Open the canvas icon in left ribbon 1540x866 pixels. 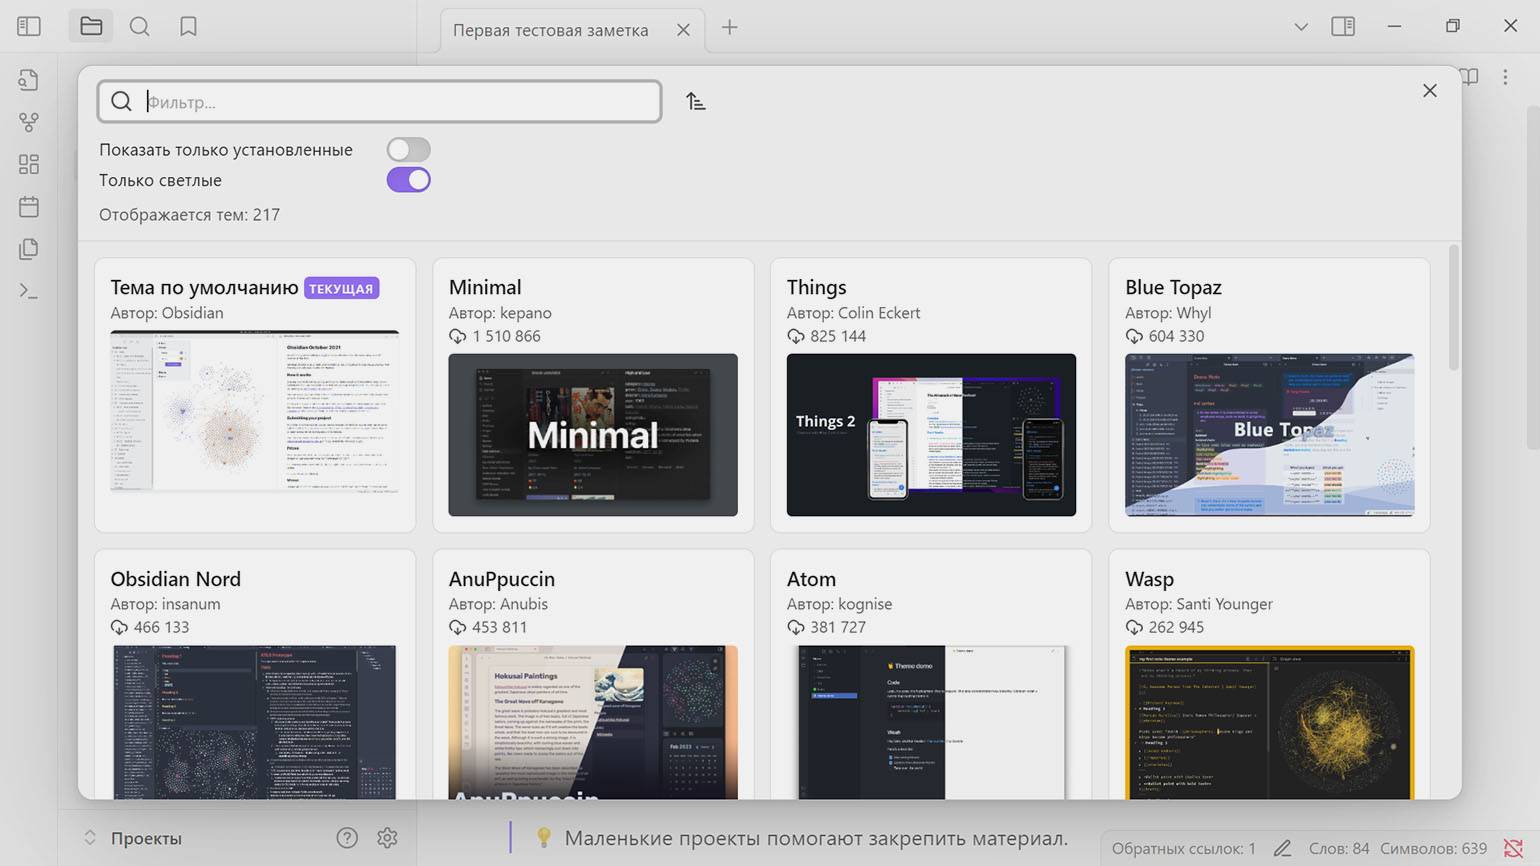[29, 164]
